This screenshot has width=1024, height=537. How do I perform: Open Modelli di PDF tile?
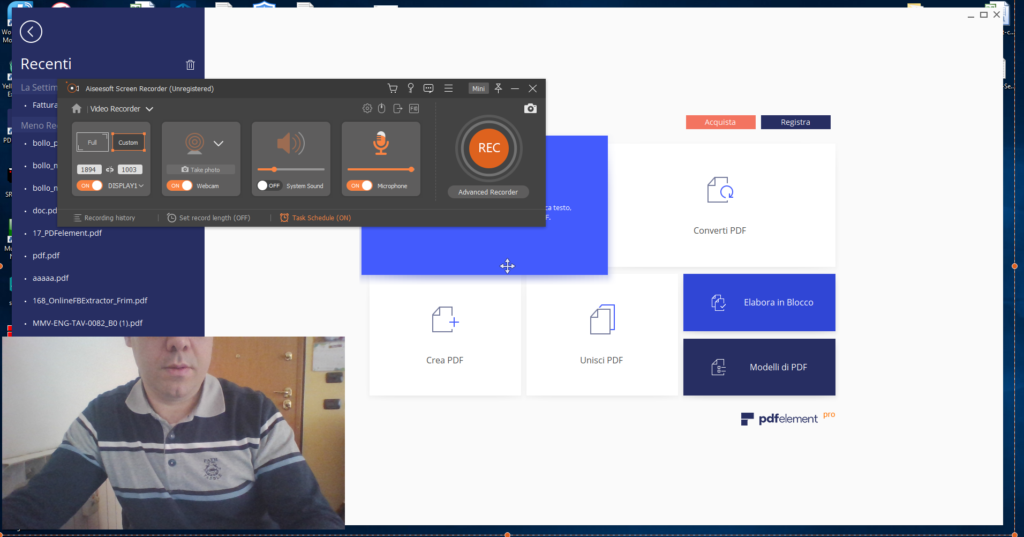coord(759,367)
